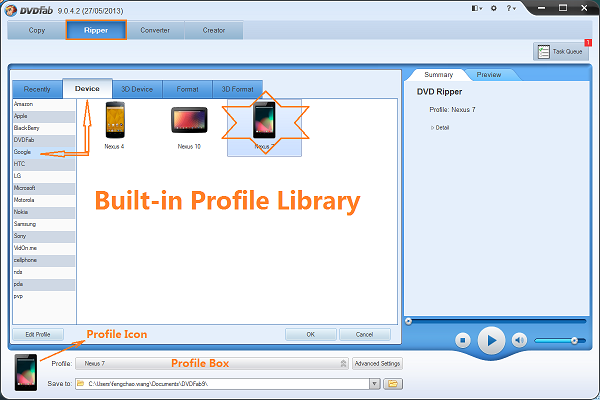Click the playback progress bar
The height and width of the screenshot is (400, 600).
[x=496, y=321]
